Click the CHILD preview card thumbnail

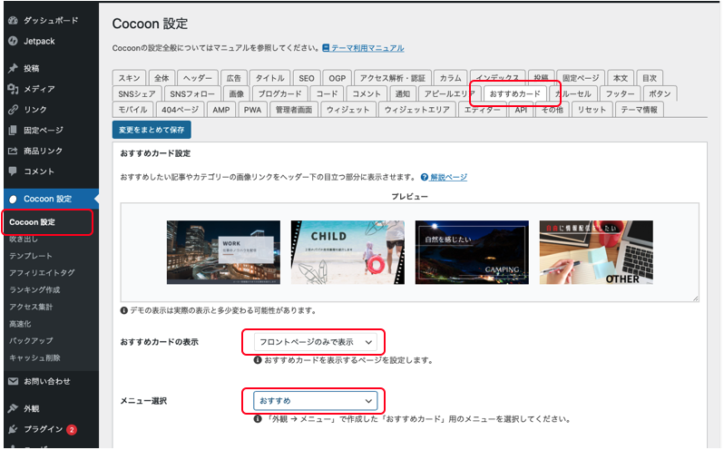click(x=348, y=252)
